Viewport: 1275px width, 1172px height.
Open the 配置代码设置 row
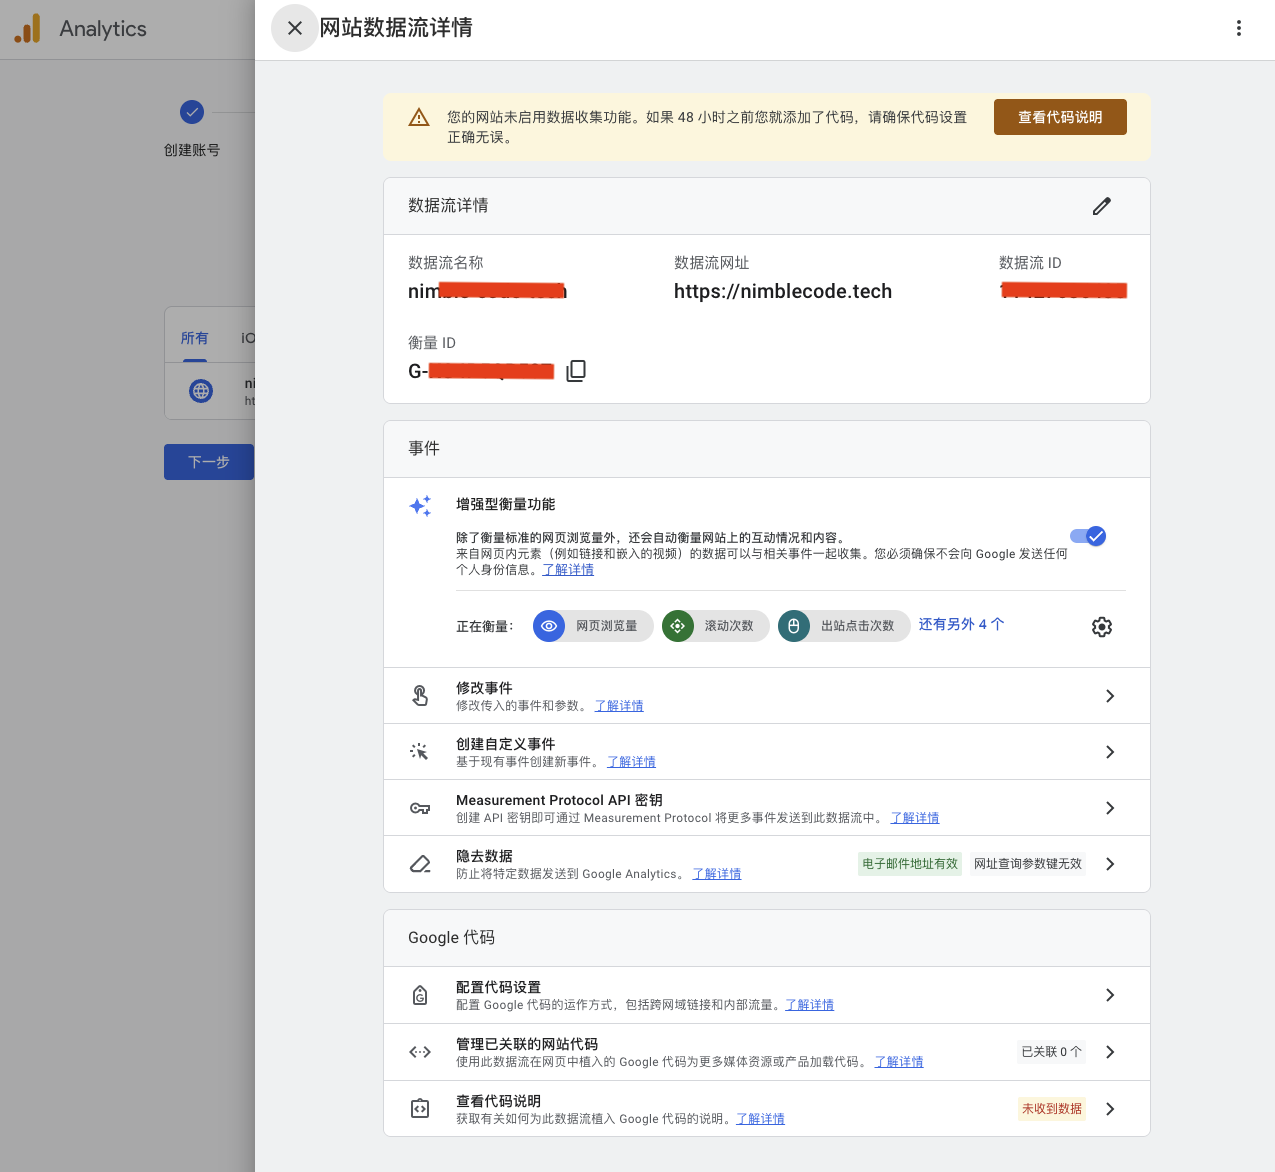[x=1109, y=995]
